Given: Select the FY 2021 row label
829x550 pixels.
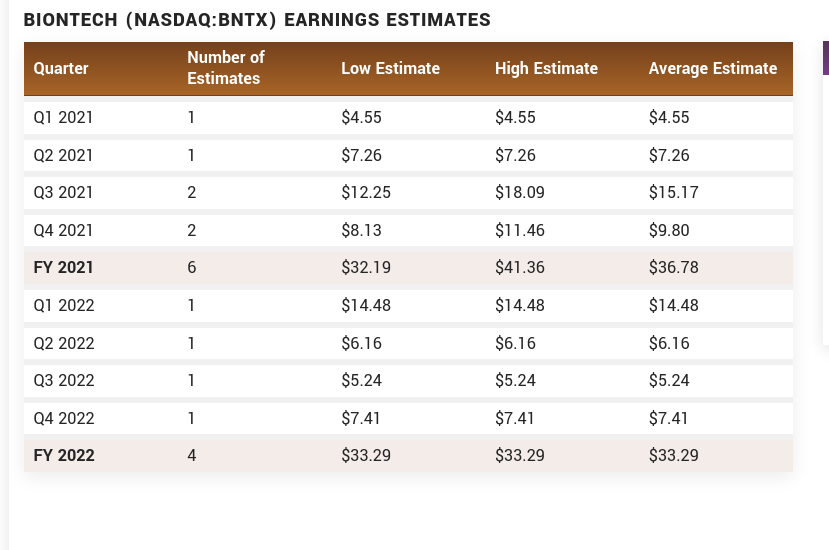Looking at the screenshot, I should coord(63,268).
